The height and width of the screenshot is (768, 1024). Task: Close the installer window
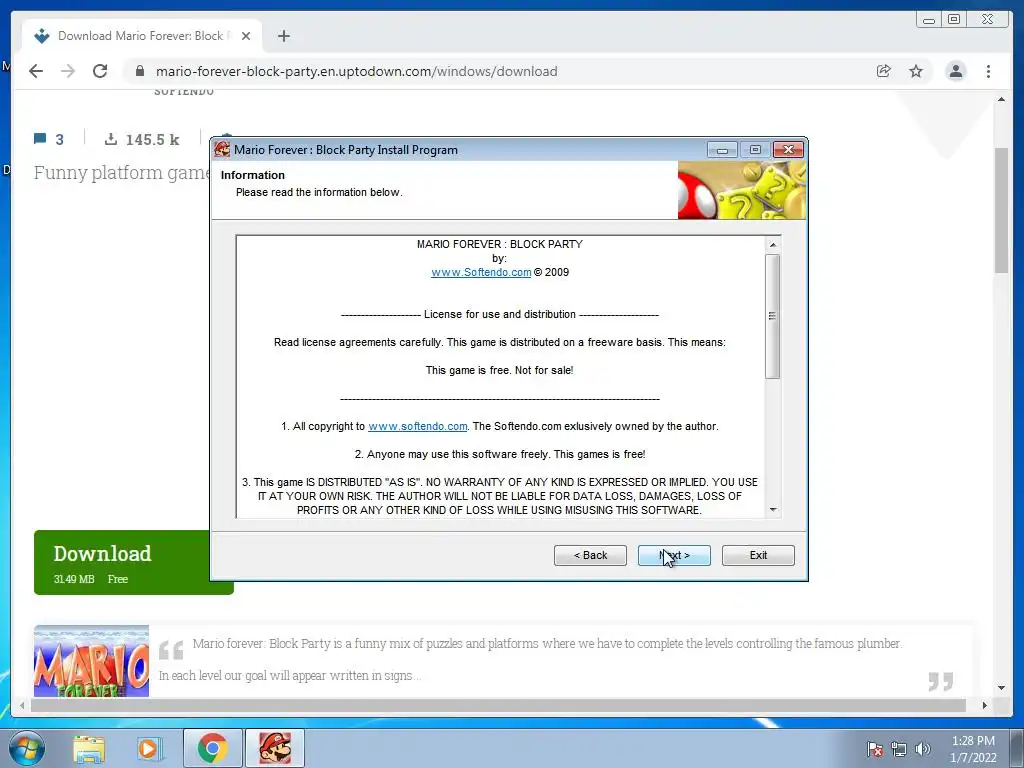pos(788,150)
